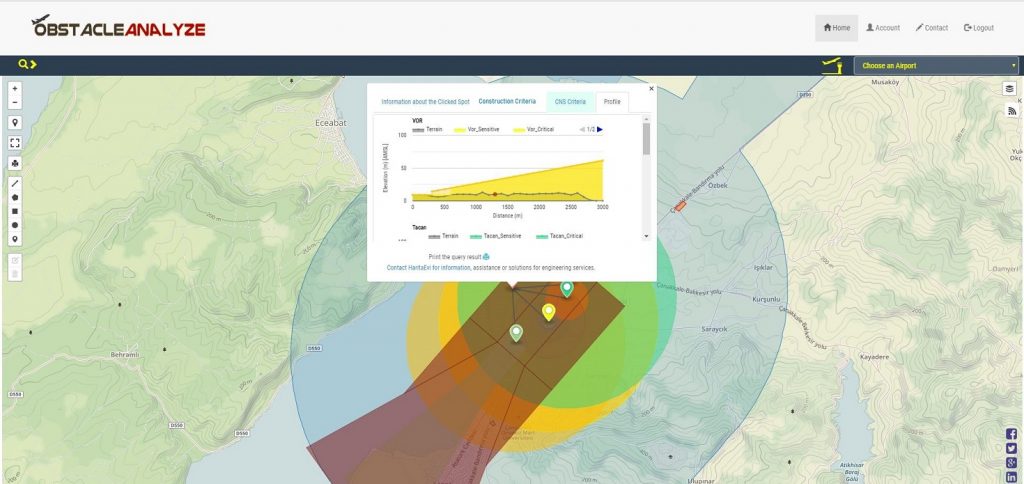Share on Facebook icon
This screenshot has height=484, width=1024.
[1011, 434]
